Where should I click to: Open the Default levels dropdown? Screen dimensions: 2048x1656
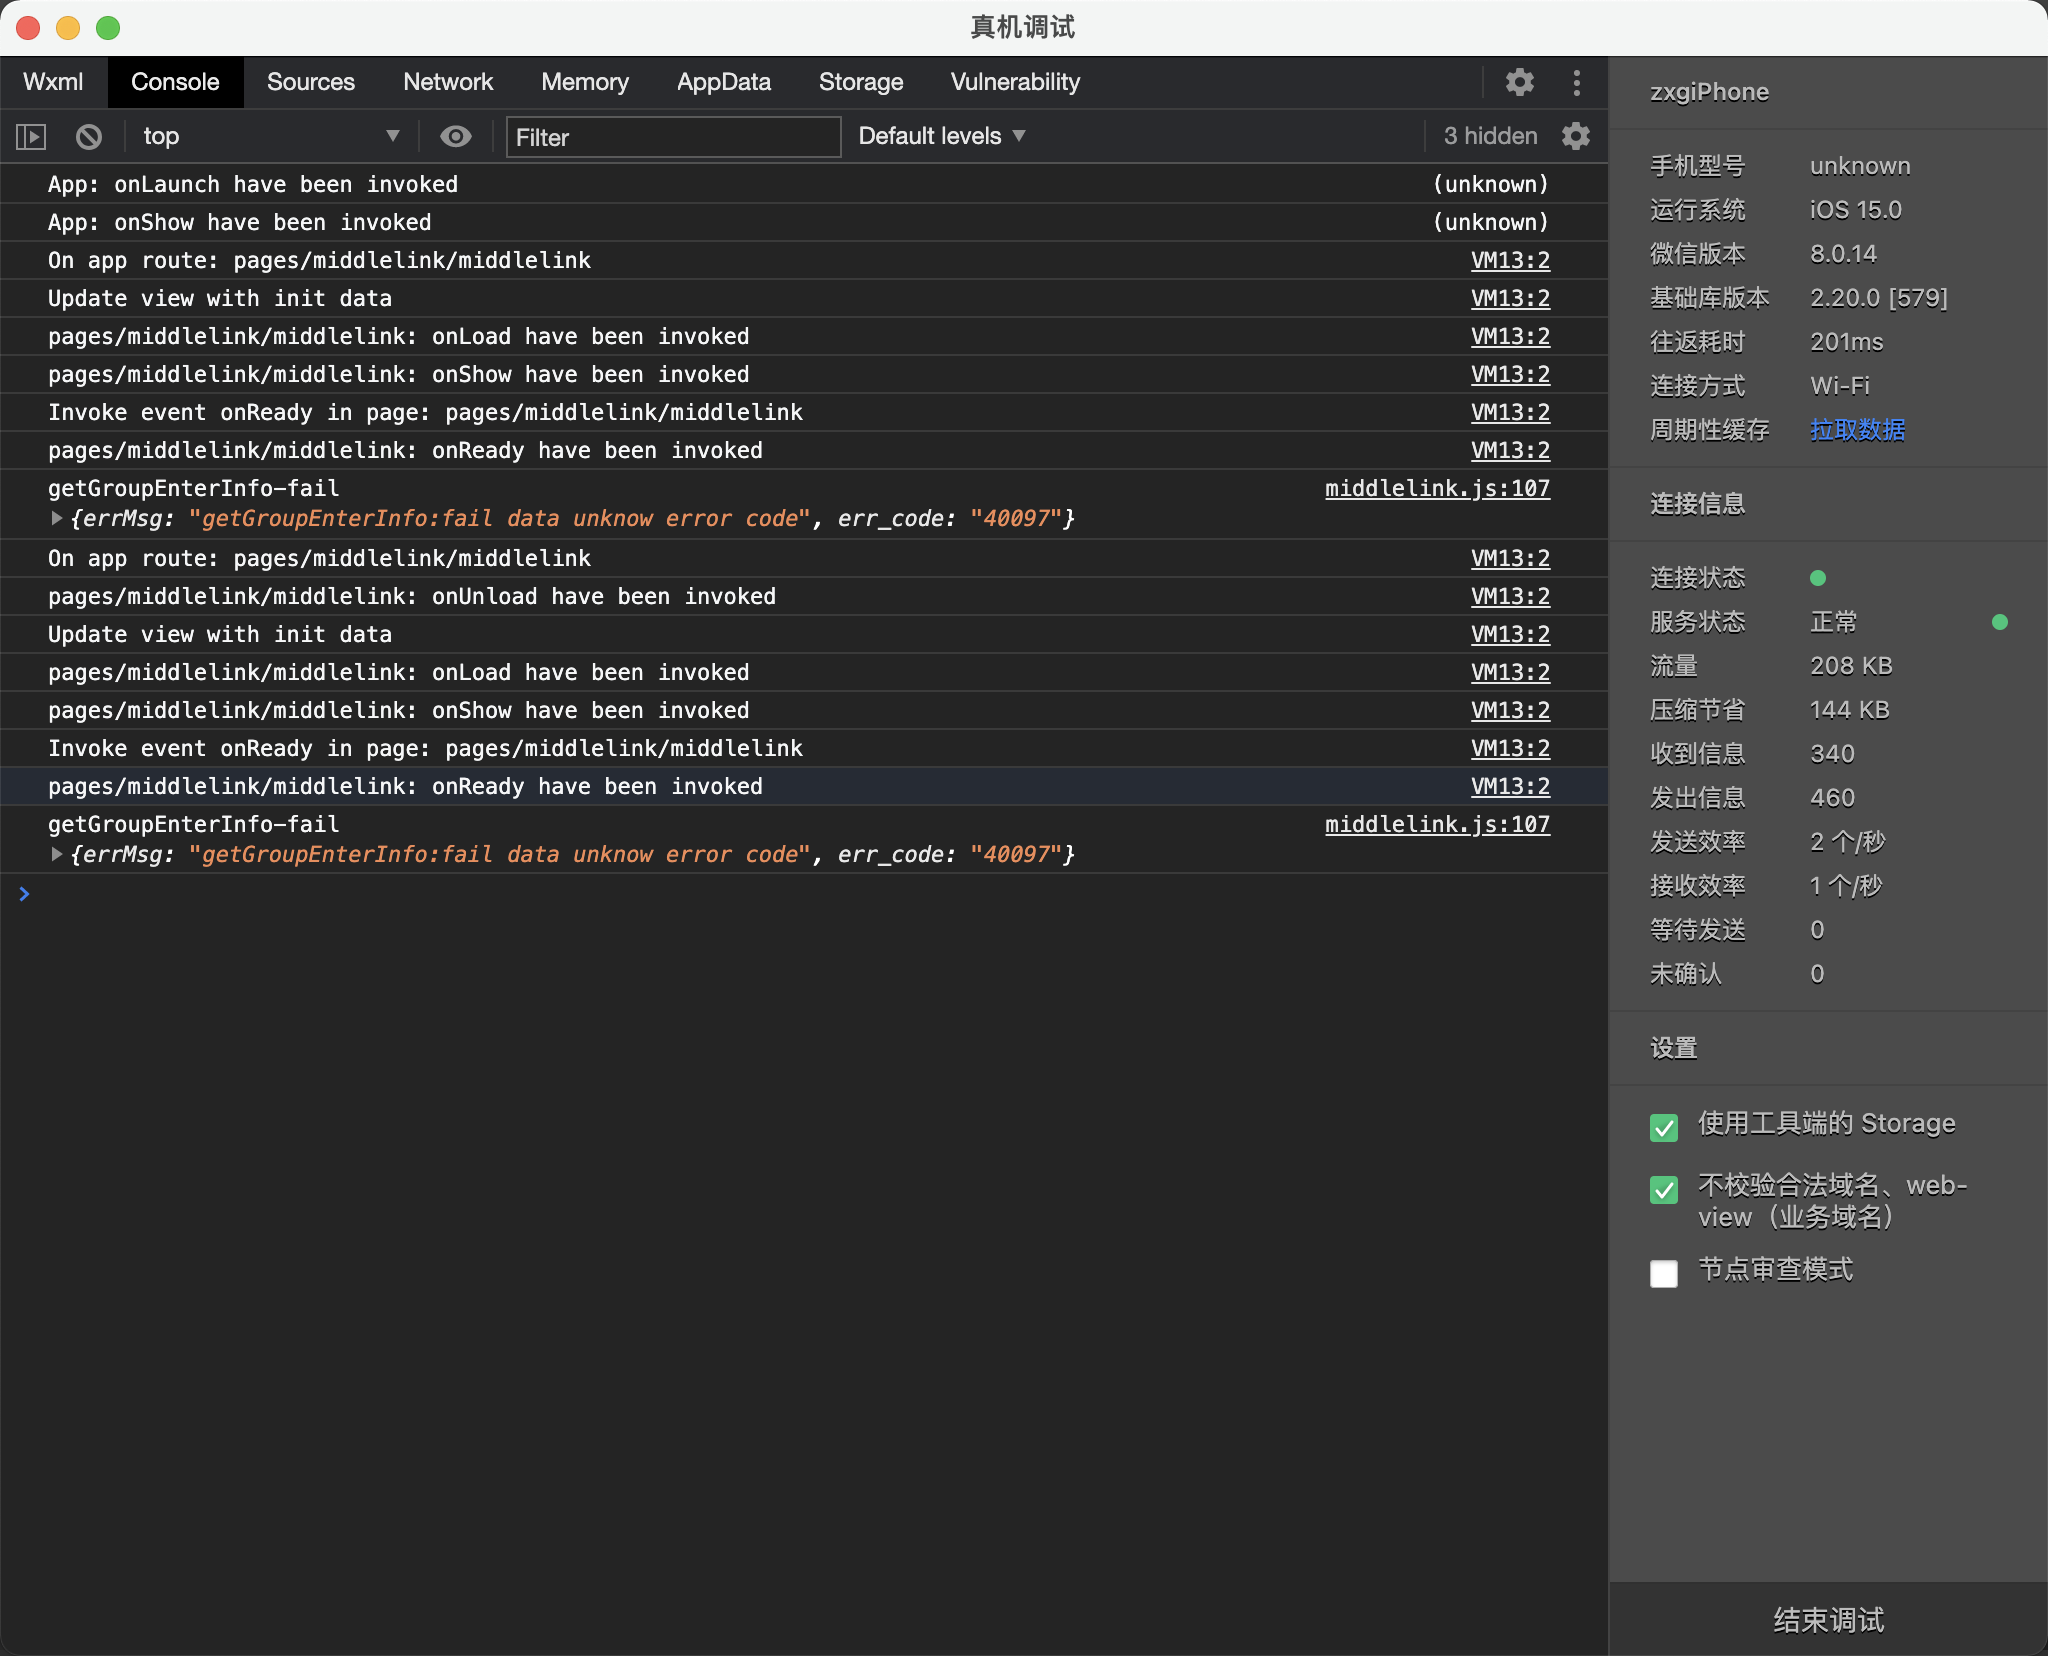pos(941,136)
